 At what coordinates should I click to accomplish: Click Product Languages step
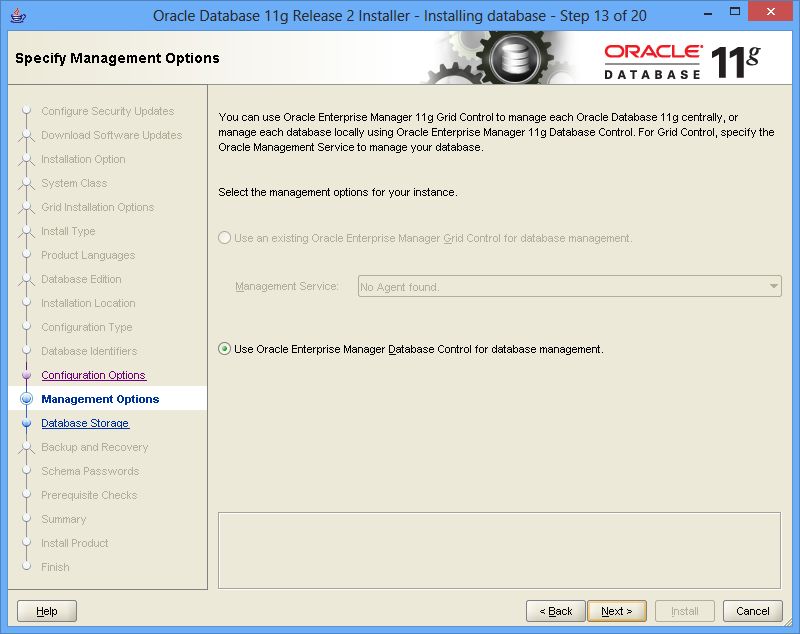pyautogui.click(x=88, y=255)
